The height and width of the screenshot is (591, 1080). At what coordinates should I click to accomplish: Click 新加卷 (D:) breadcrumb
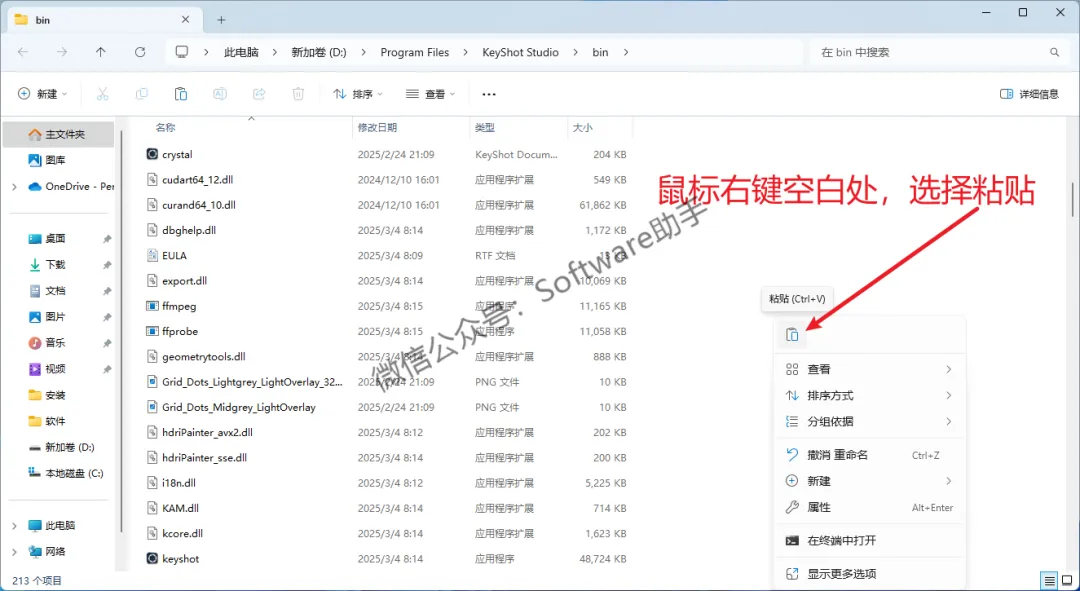pyautogui.click(x=319, y=52)
